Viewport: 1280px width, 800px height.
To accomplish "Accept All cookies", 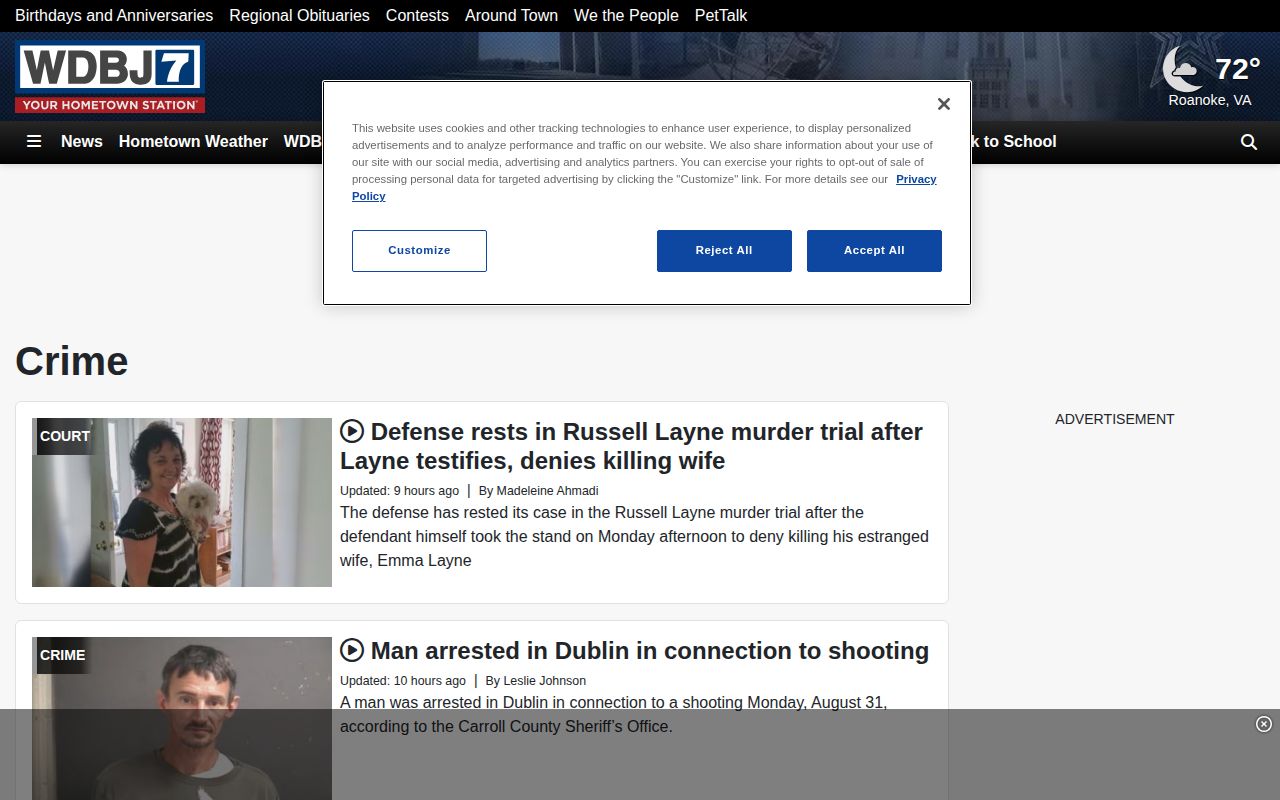I will tap(874, 251).
